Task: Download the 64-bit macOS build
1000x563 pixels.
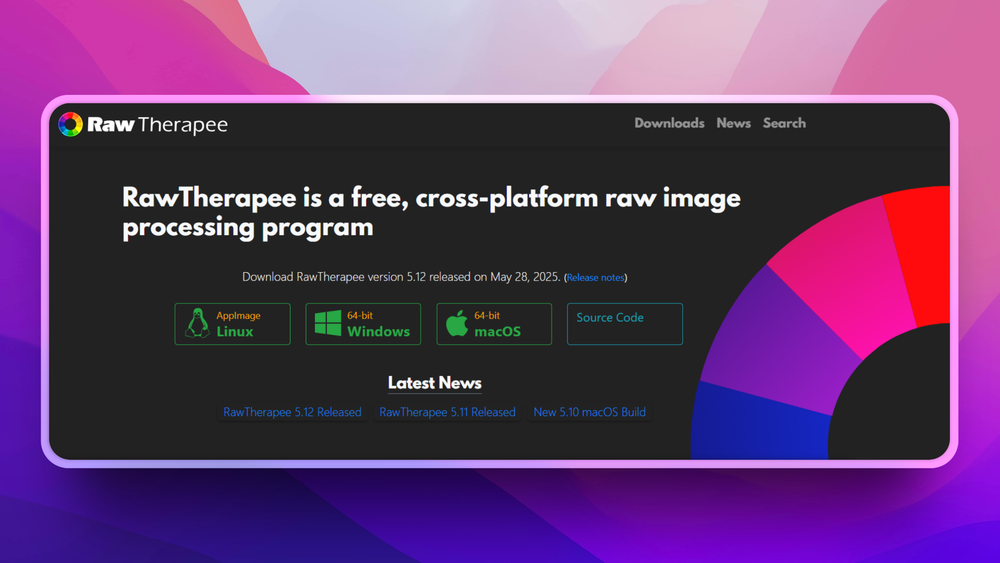Action: tap(494, 324)
